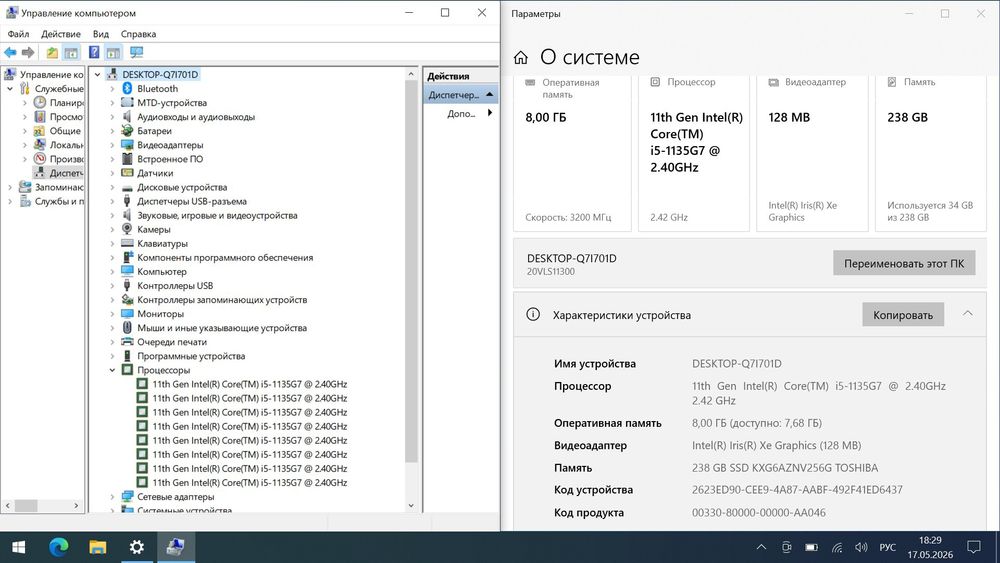Open File Explorer from the taskbar
This screenshot has width=1000, height=563.
pyautogui.click(x=98, y=547)
